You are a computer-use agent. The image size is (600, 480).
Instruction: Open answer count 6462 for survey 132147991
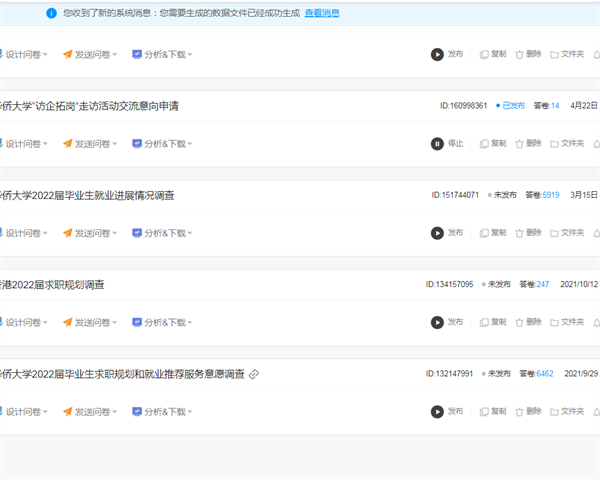pyautogui.click(x=545, y=374)
